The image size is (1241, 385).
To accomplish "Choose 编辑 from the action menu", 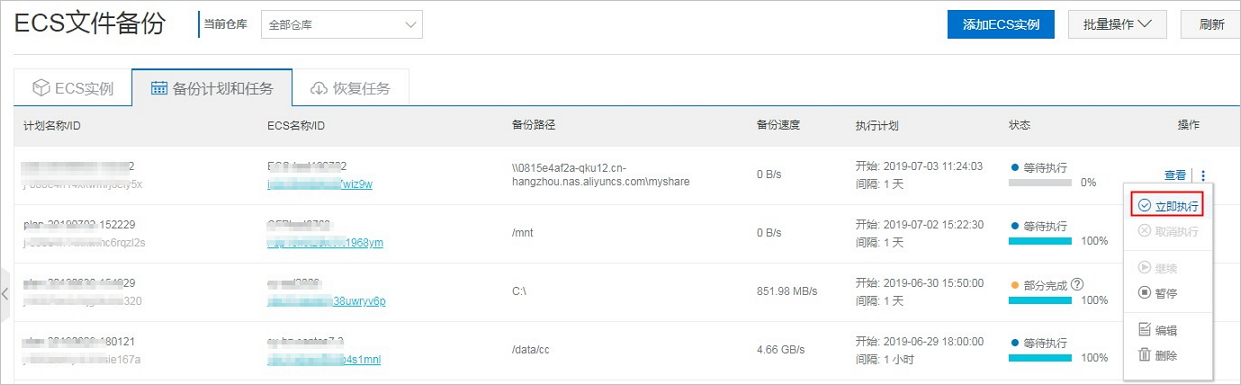I will (1158, 330).
